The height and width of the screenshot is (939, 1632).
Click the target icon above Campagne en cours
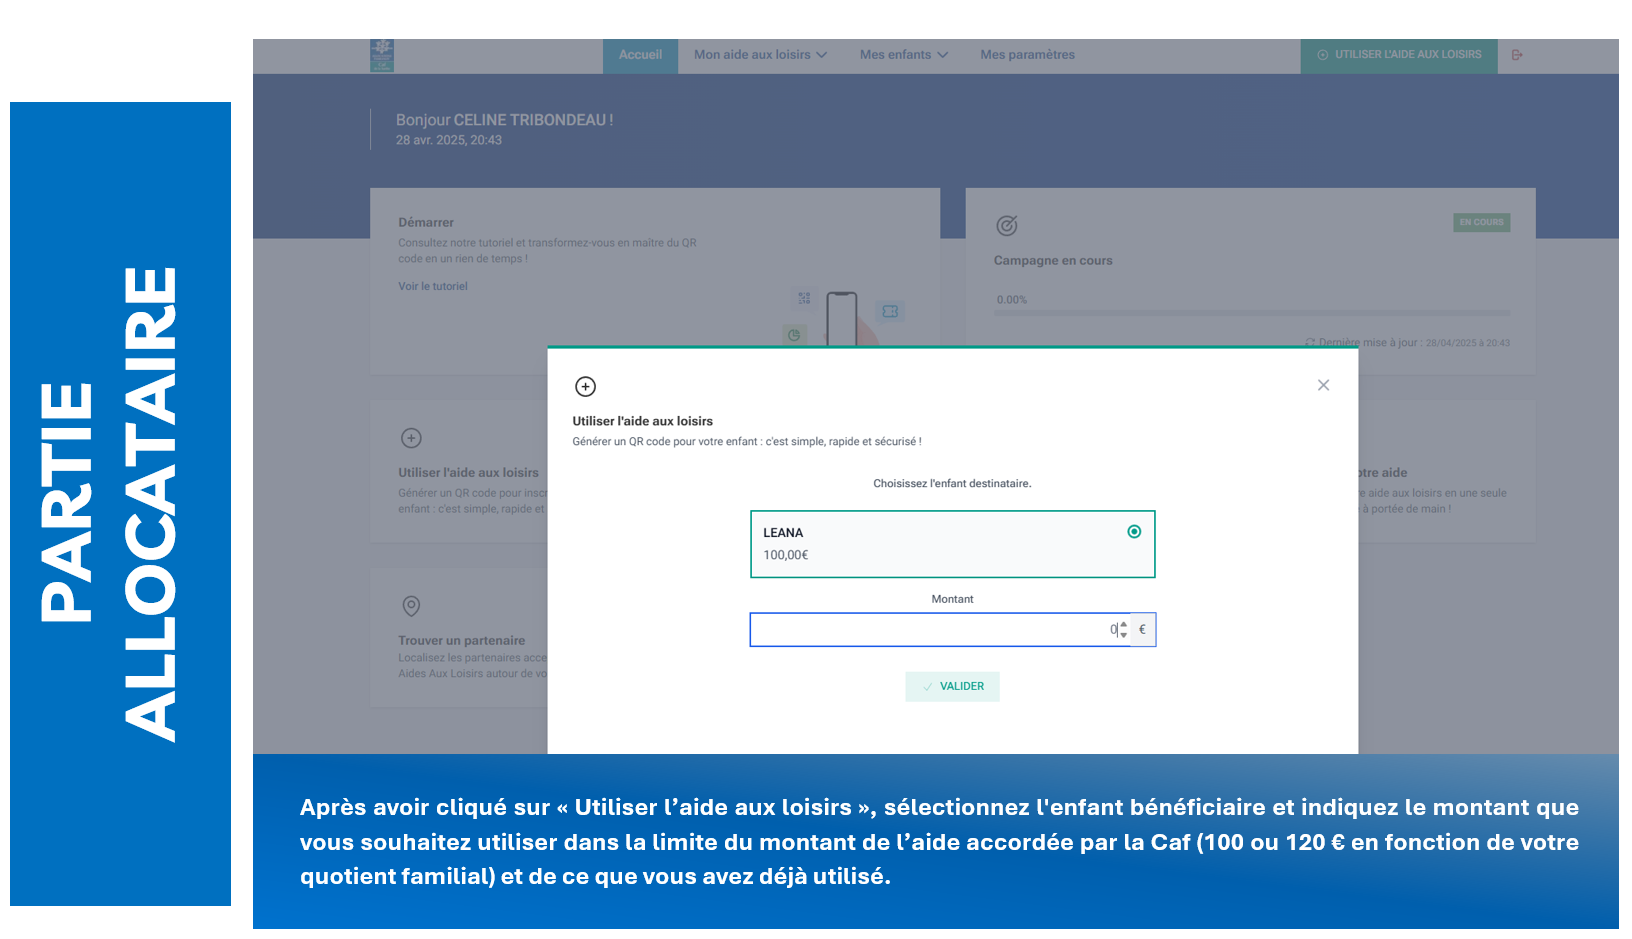pos(1007,226)
